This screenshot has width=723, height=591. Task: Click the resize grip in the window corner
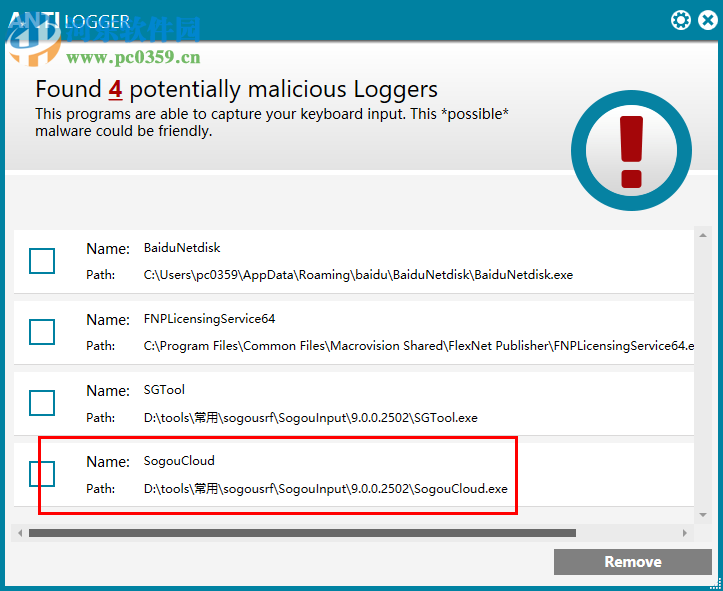[714, 583]
